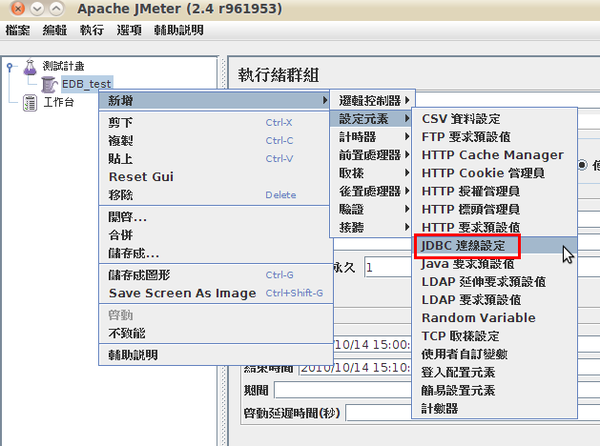Toggle the test plan tree handle
Screen dimensions: 600x446
click(x=10, y=67)
